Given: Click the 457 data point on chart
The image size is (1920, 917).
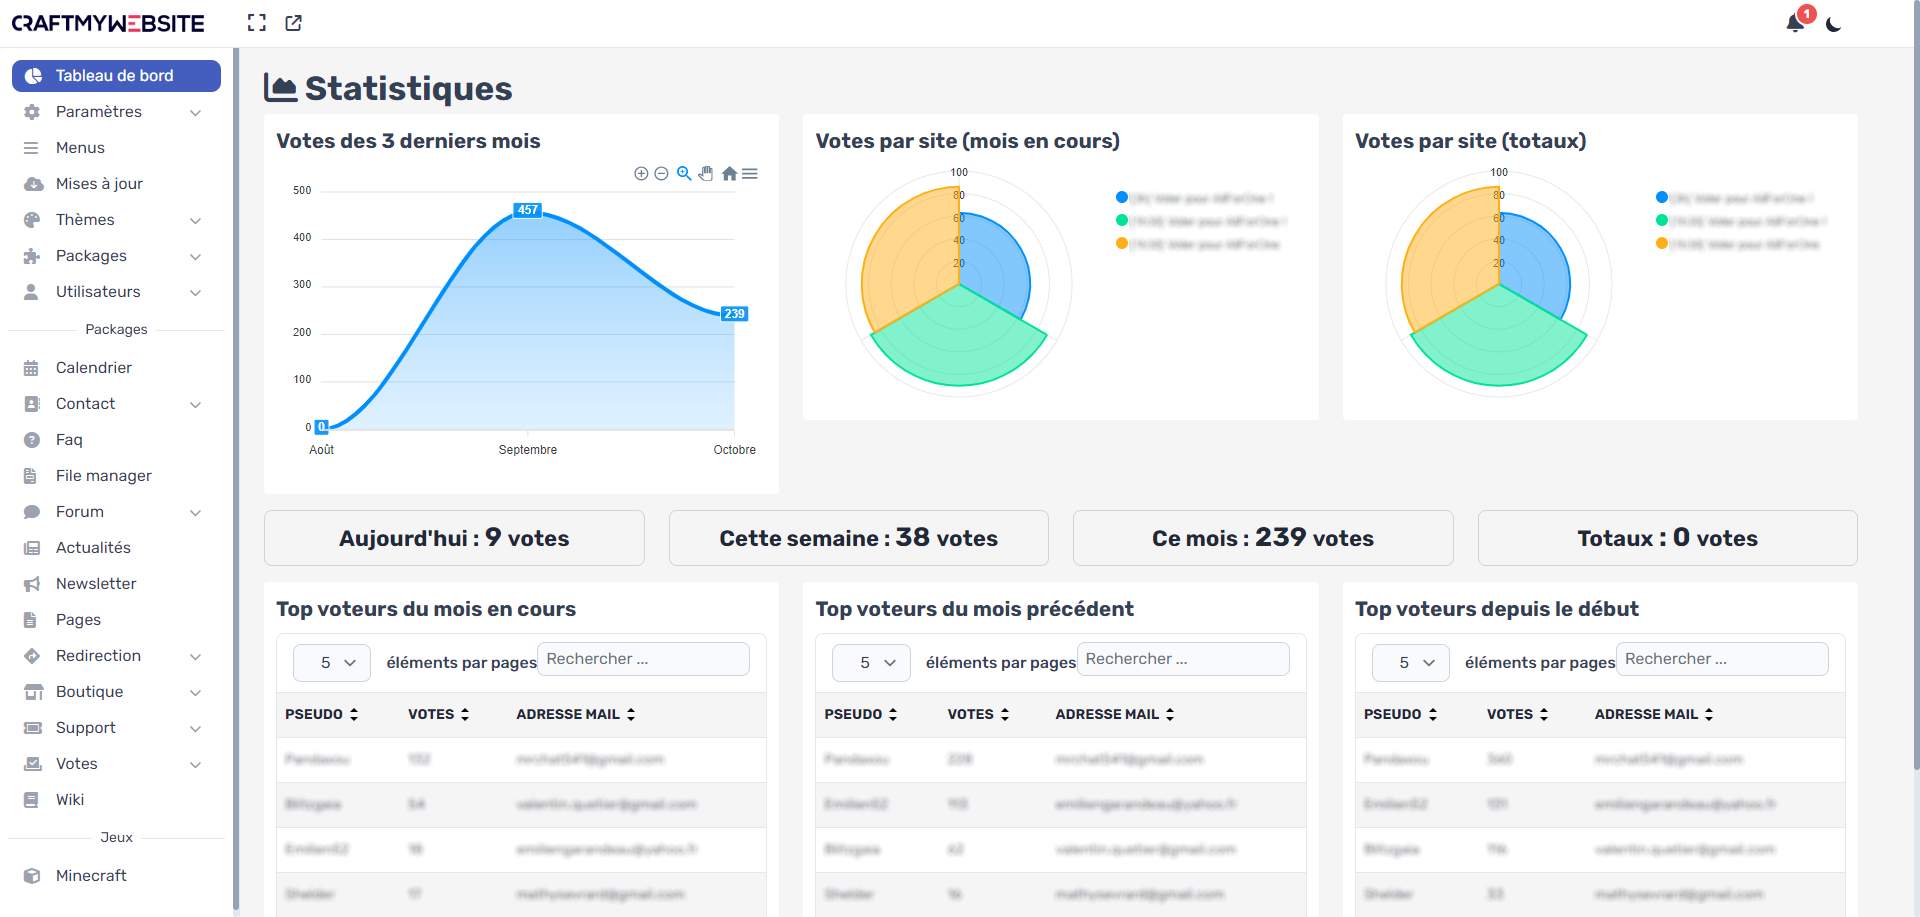Looking at the screenshot, I should pyautogui.click(x=528, y=210).
